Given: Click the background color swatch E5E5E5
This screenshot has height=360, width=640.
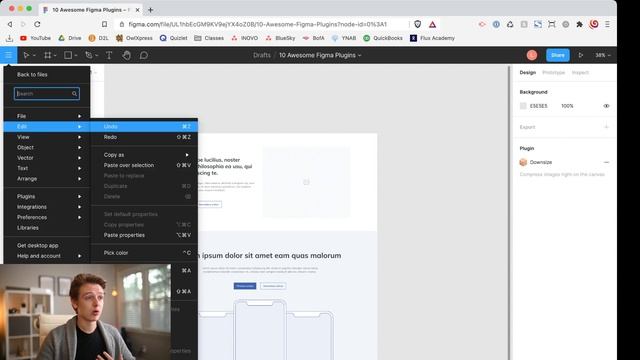Looking at the screenshot, I should pyautogui.click(x=523, y=106).
